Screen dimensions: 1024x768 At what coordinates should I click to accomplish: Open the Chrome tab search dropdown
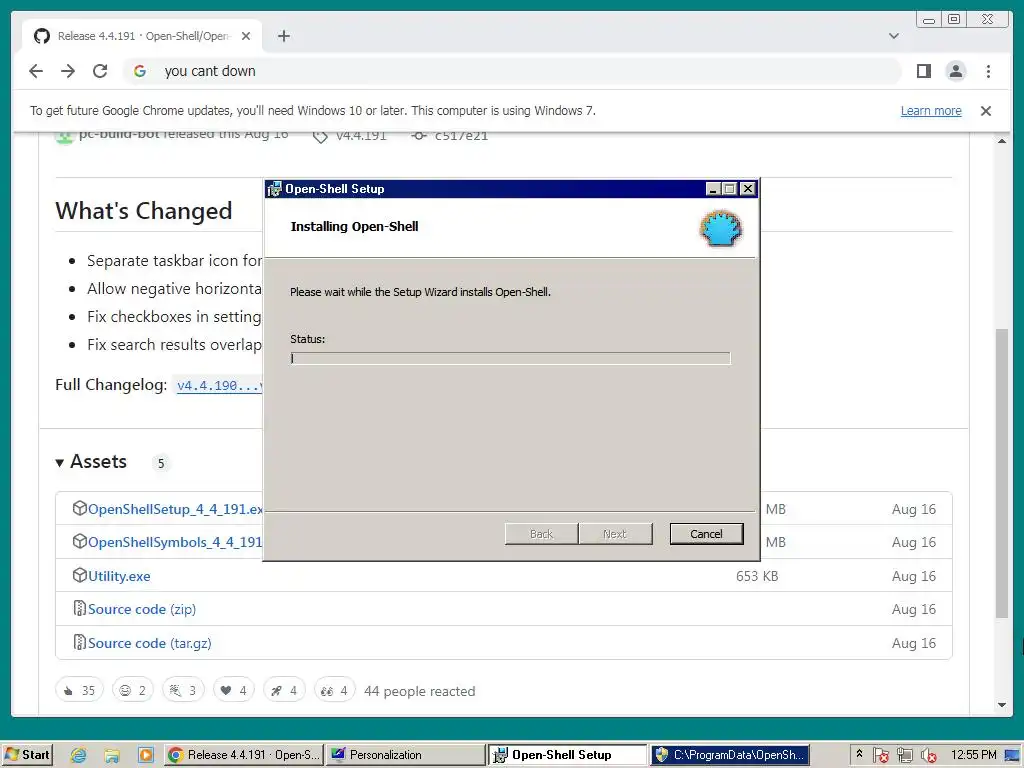click(x=893, y=36)
